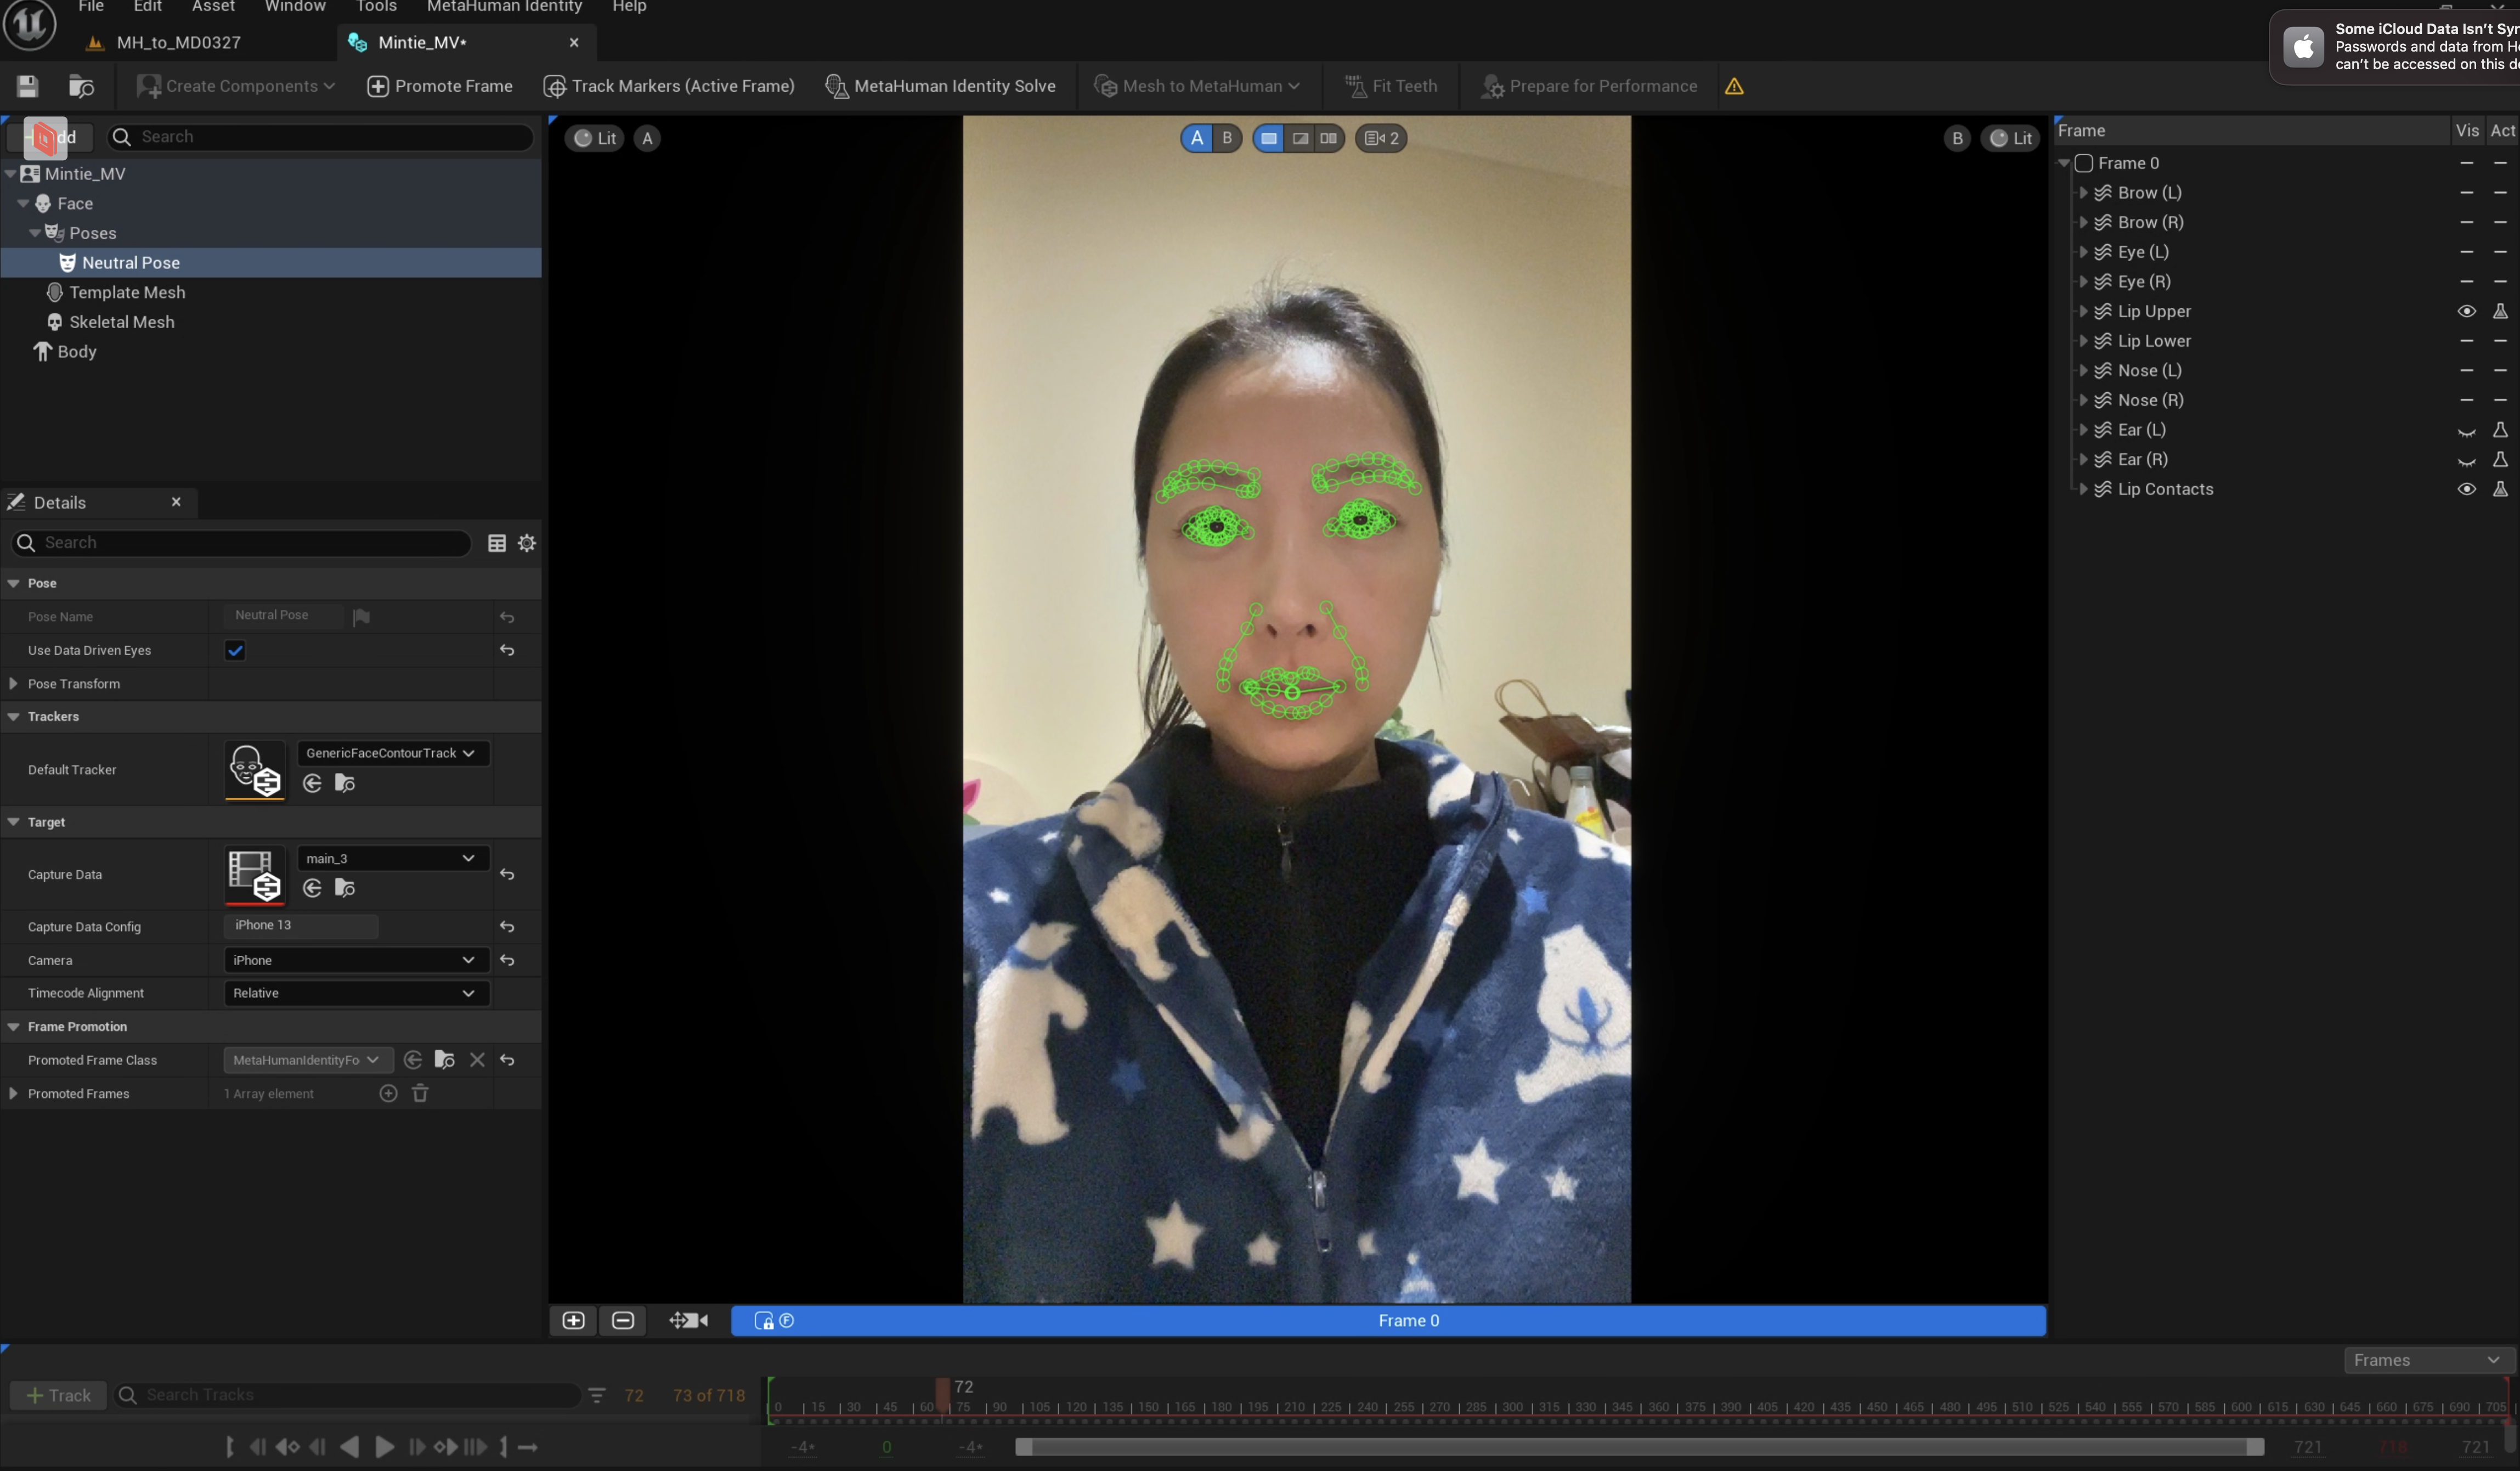
Task: Click the Save asset icon
Action: [x=27, y=86]
